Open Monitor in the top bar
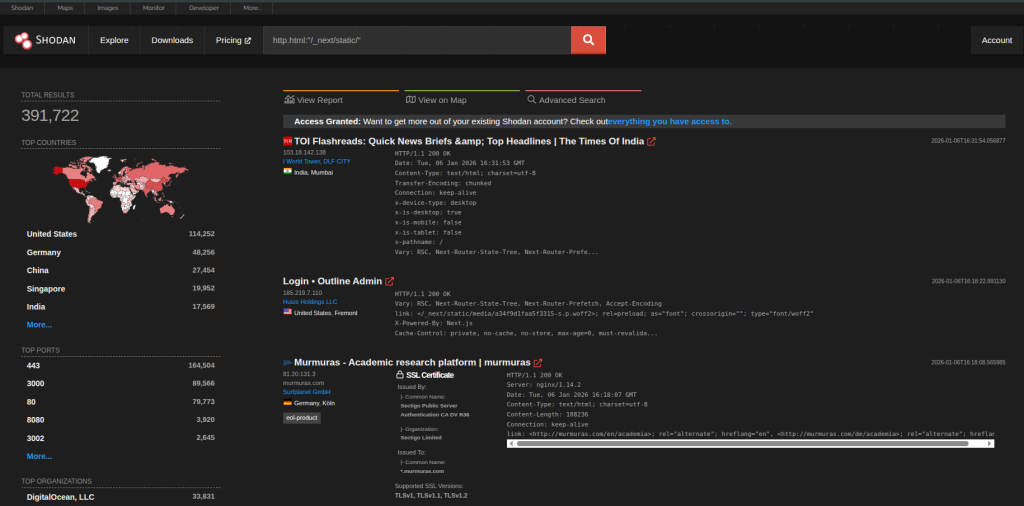1024x506 pixels. pyautogui.click(x=153, y=8)
